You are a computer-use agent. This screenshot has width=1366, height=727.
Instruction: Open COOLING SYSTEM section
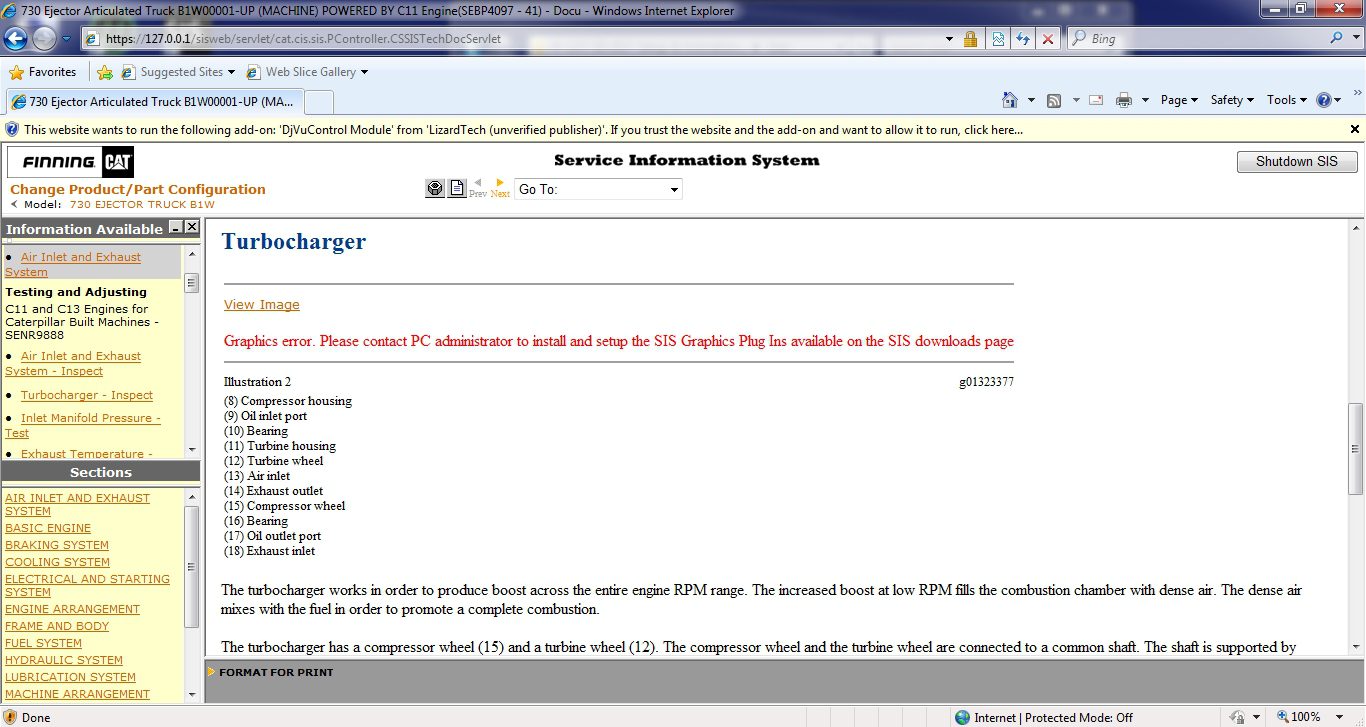(x=58, y=562)
